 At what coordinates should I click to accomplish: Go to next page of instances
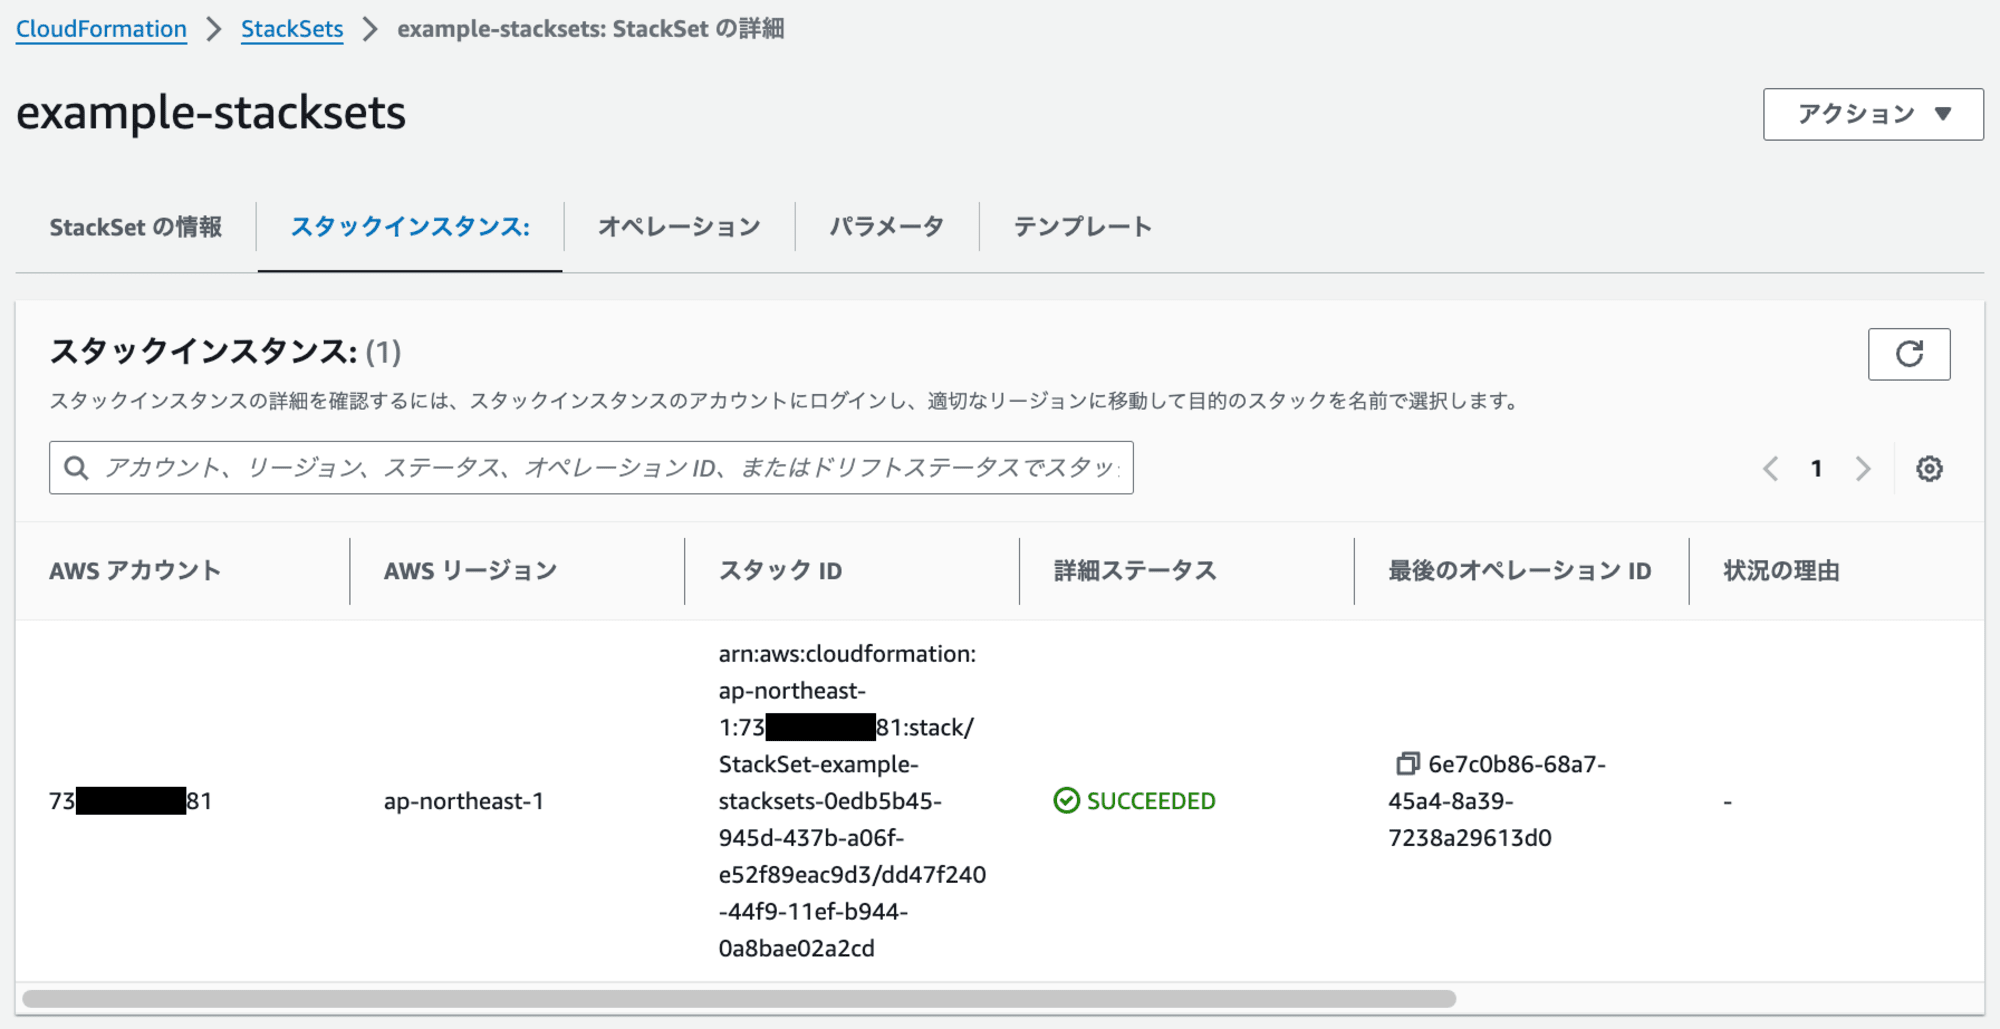pyautogui.click(x=1862, y=468)
